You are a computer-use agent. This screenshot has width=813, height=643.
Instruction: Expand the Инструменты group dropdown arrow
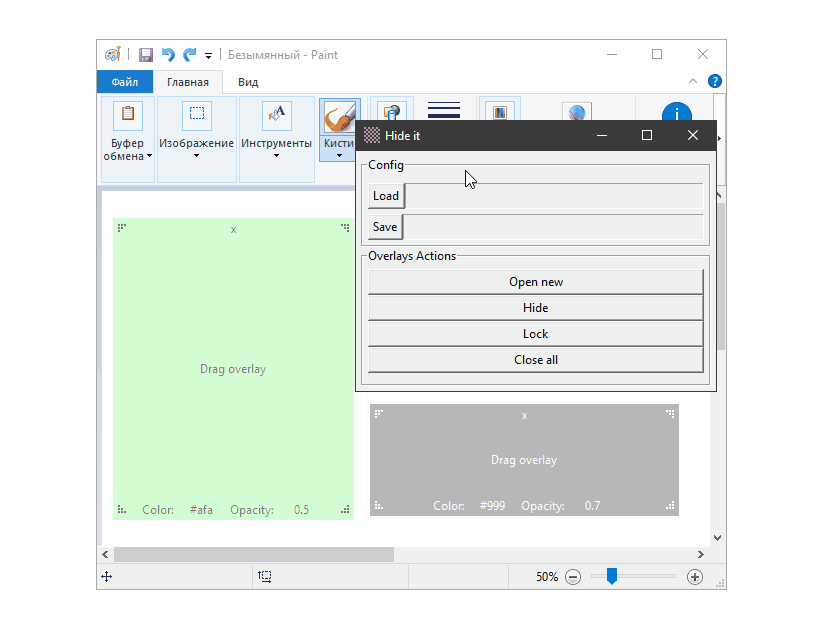pos(276,156)
